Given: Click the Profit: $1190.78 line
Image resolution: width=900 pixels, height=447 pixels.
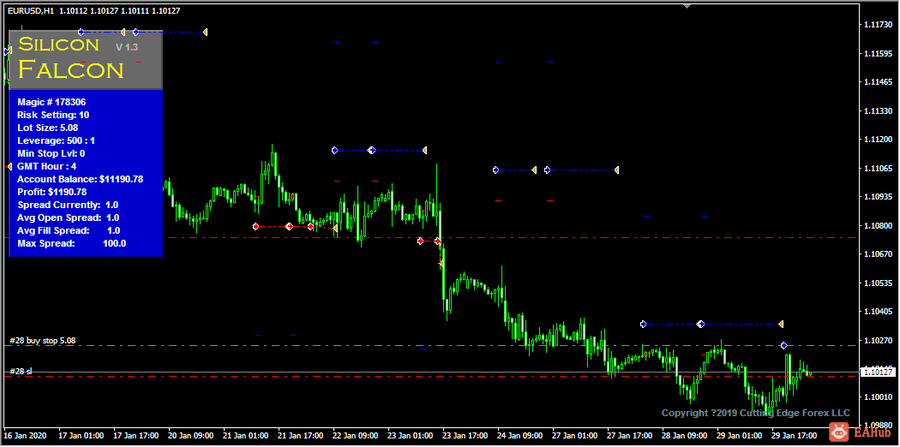Looking at the screenshot, I should tap(52, 192).
